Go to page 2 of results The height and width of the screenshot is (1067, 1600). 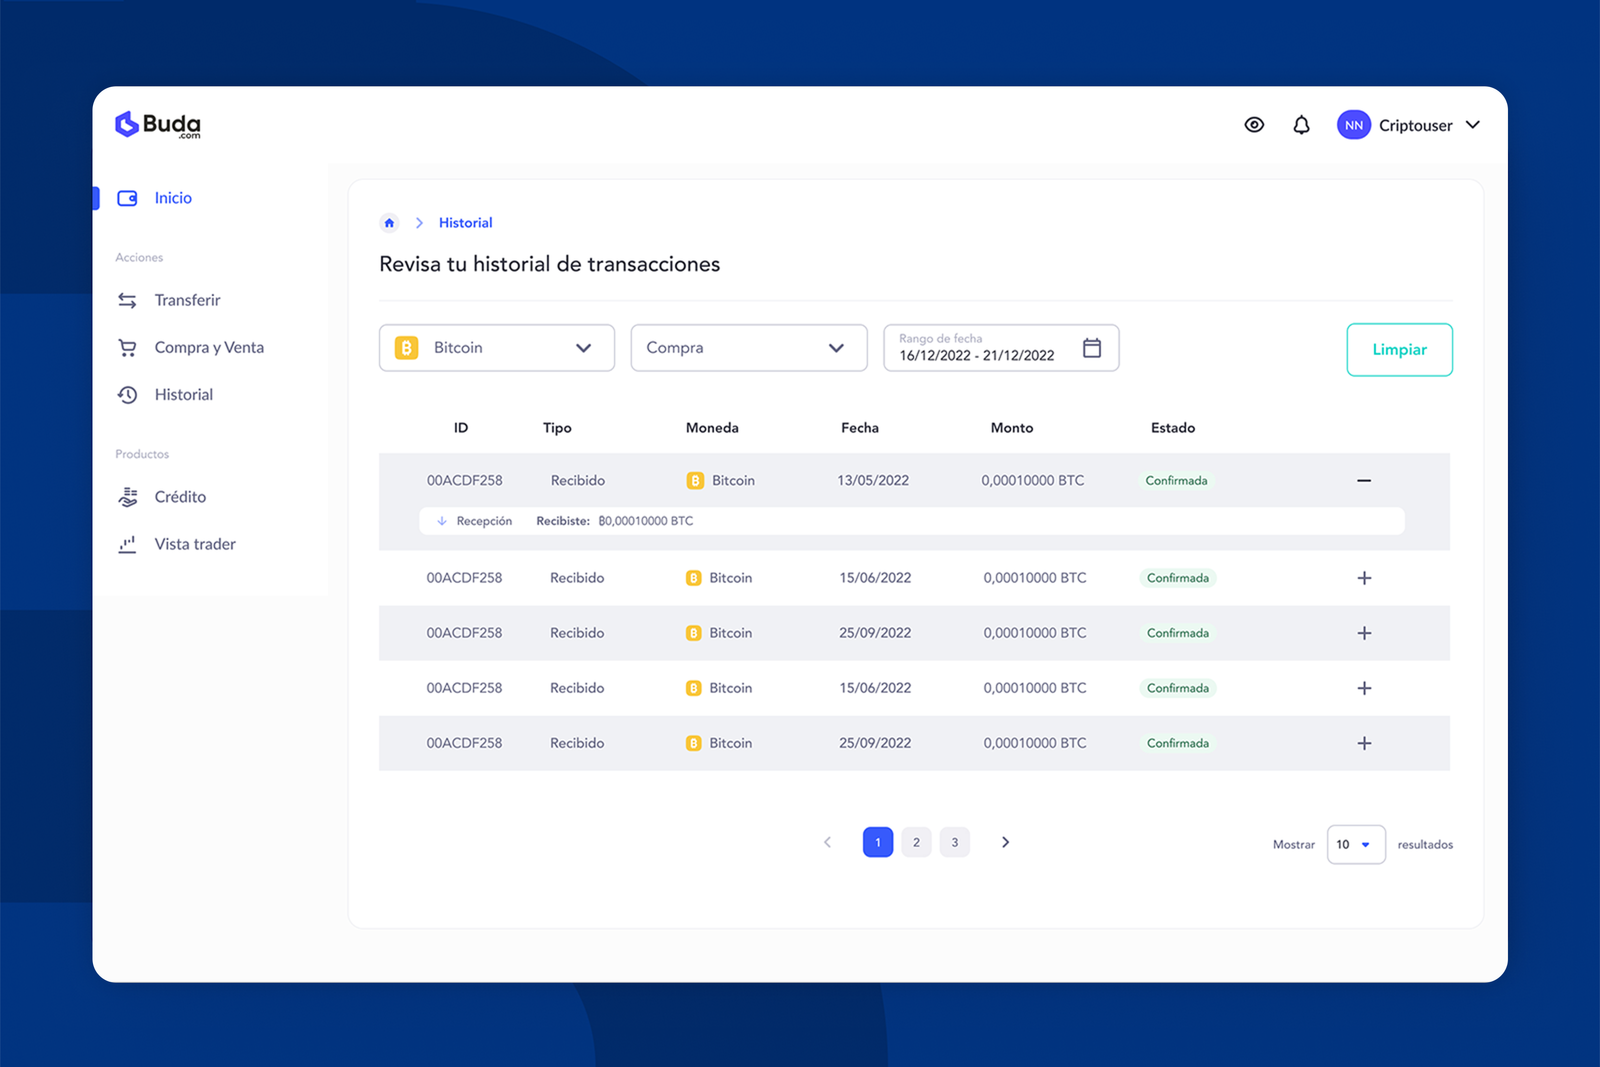point(916,842)
